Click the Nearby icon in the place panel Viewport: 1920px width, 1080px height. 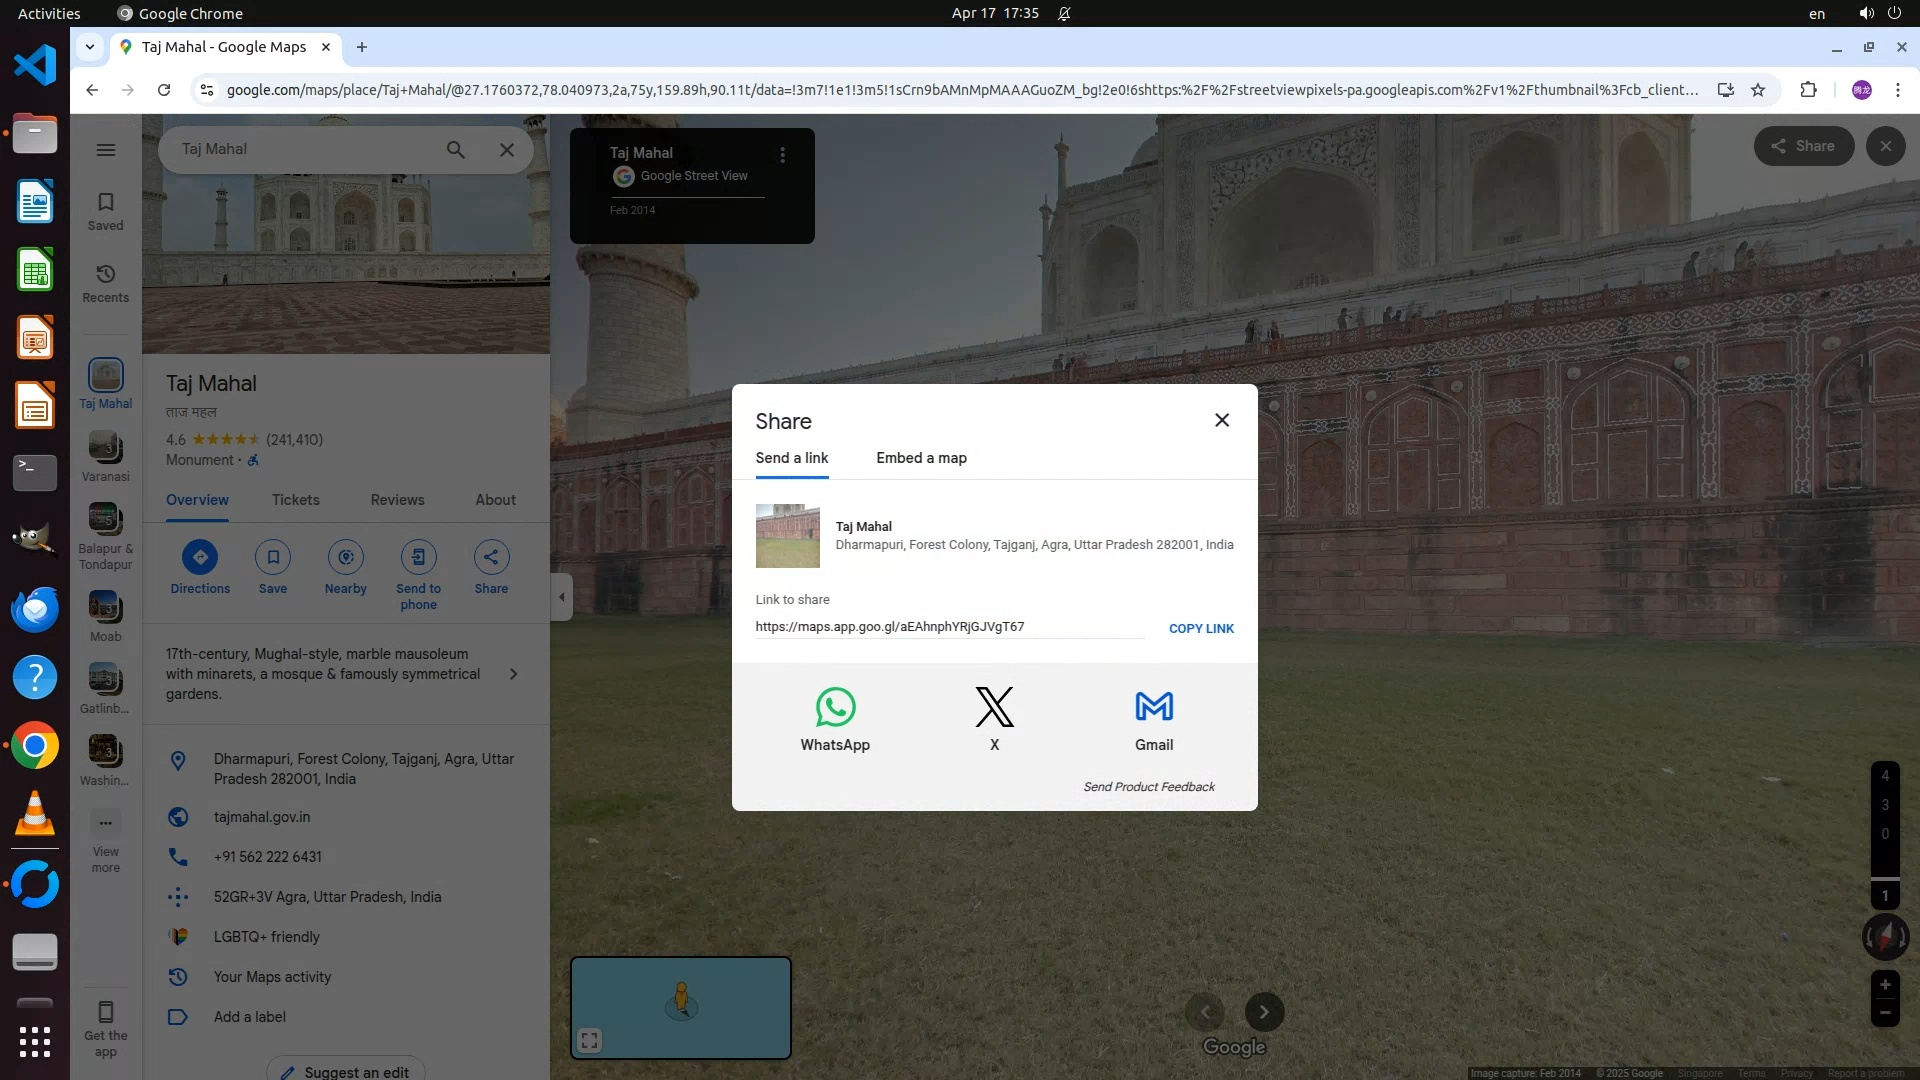pos(346,557)
